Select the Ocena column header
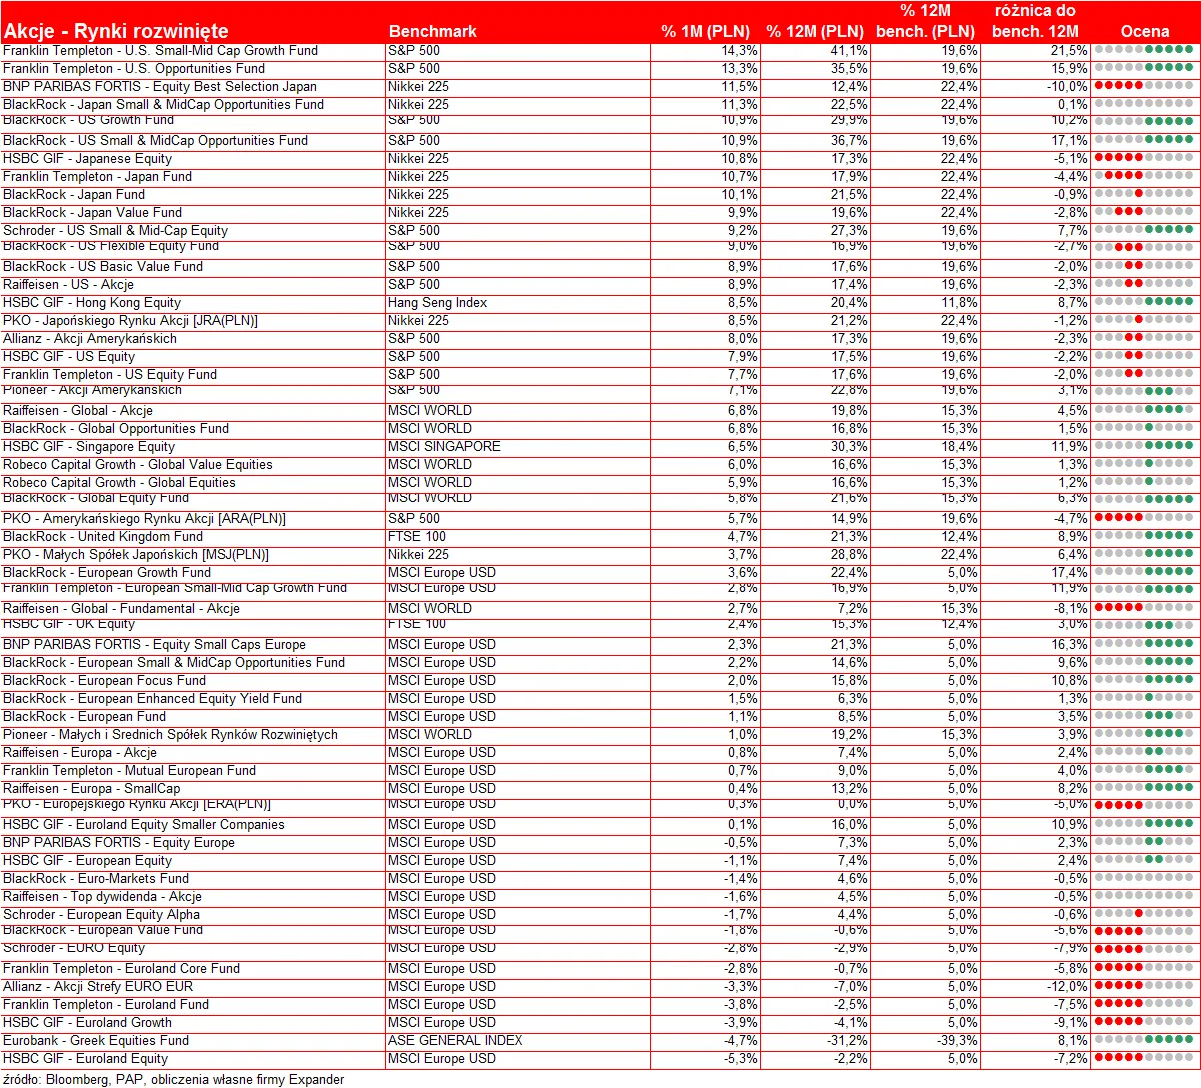The width and height of the screenshot is (1201, 1088). click(1145, 31)
